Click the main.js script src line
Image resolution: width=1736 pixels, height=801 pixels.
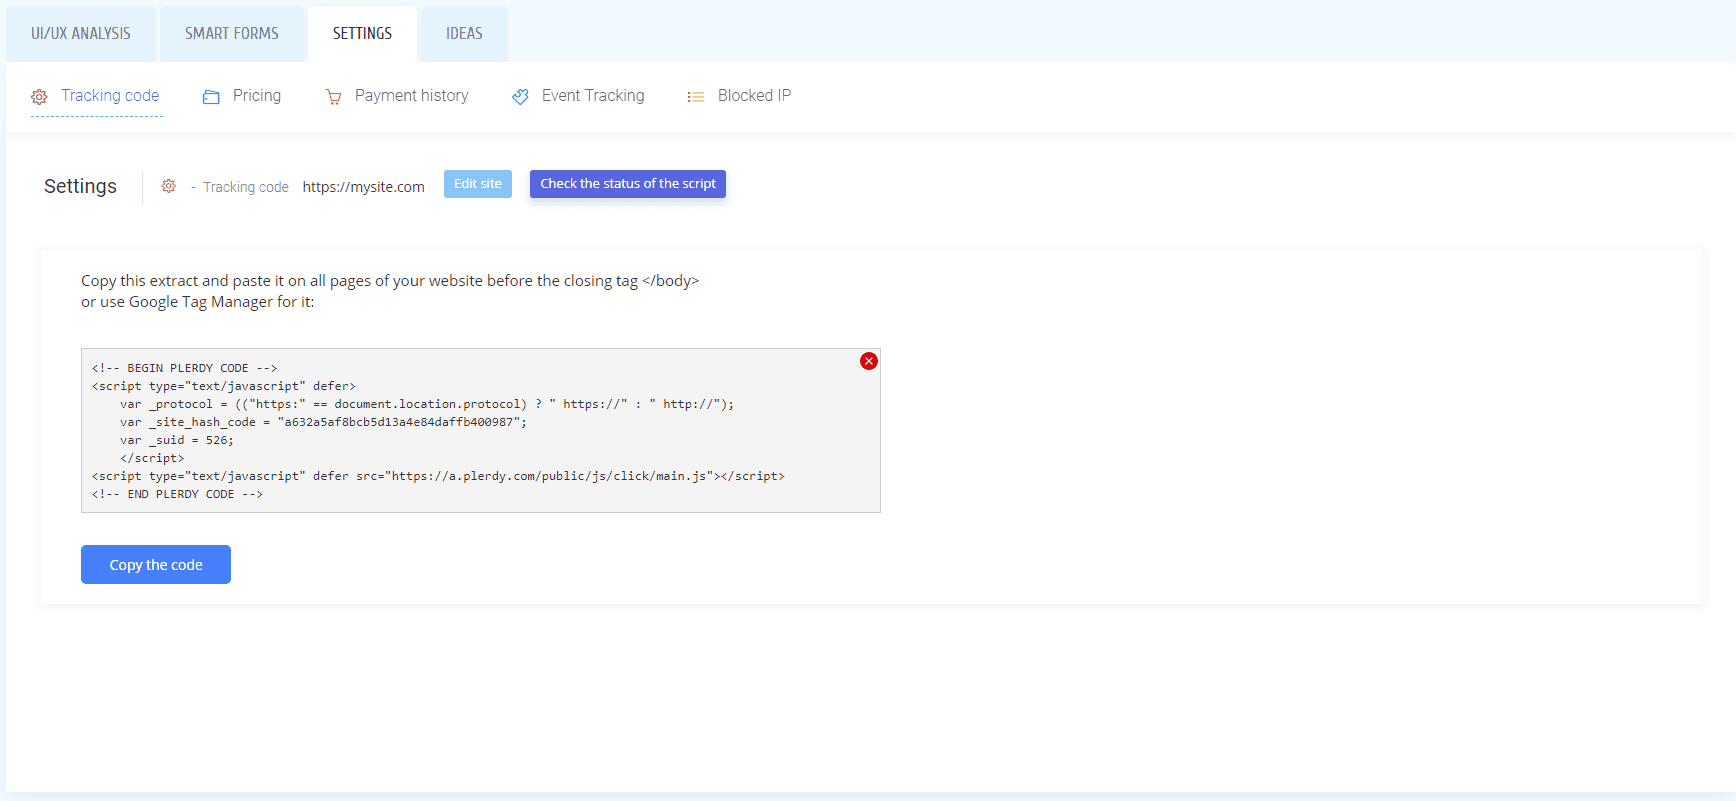click(x=438, y=476)
